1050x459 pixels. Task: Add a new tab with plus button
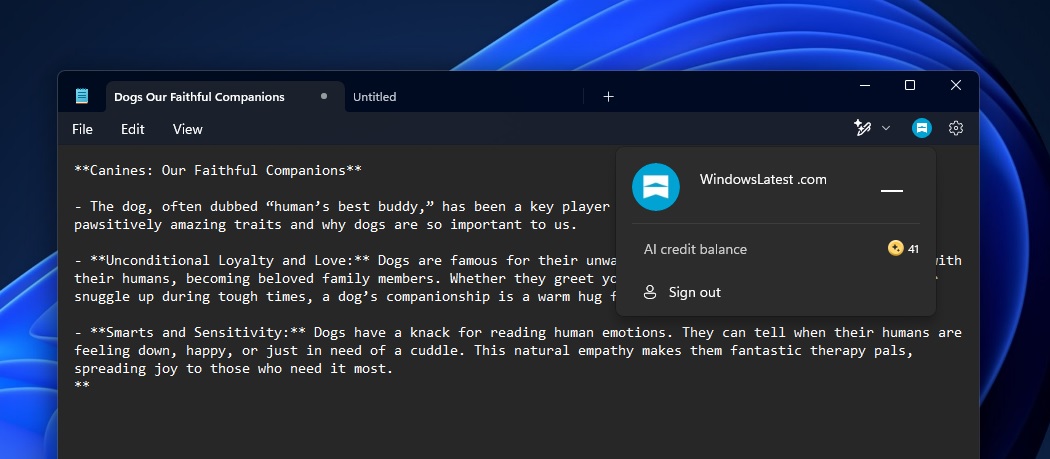[608, 97]
